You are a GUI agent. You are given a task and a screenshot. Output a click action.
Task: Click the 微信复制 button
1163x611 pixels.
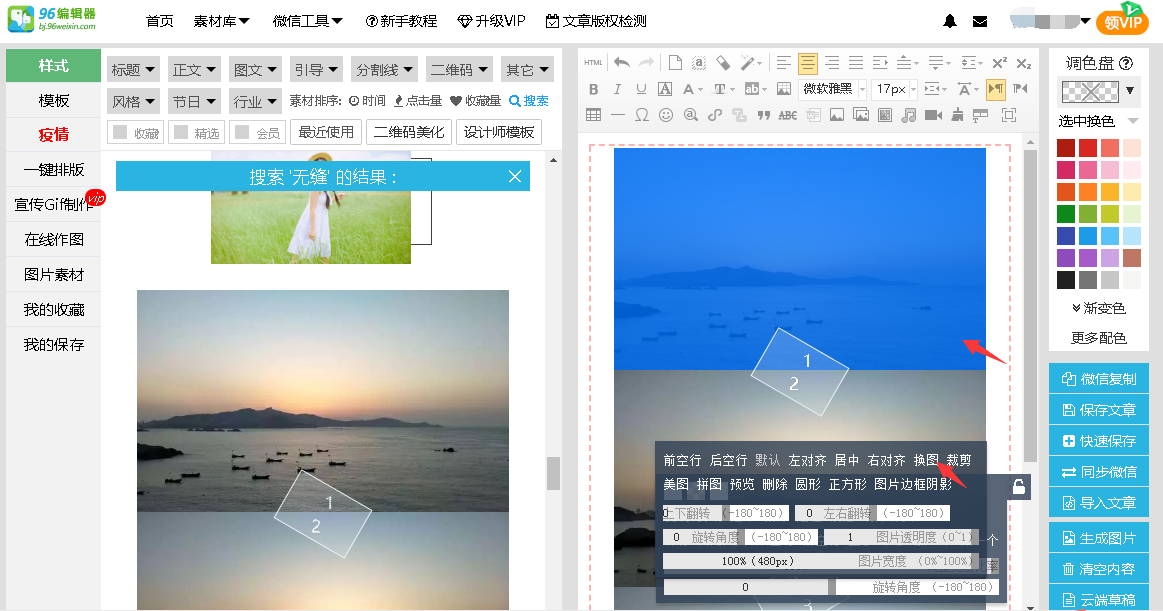pyautogui.click(x=1098, y=379)
